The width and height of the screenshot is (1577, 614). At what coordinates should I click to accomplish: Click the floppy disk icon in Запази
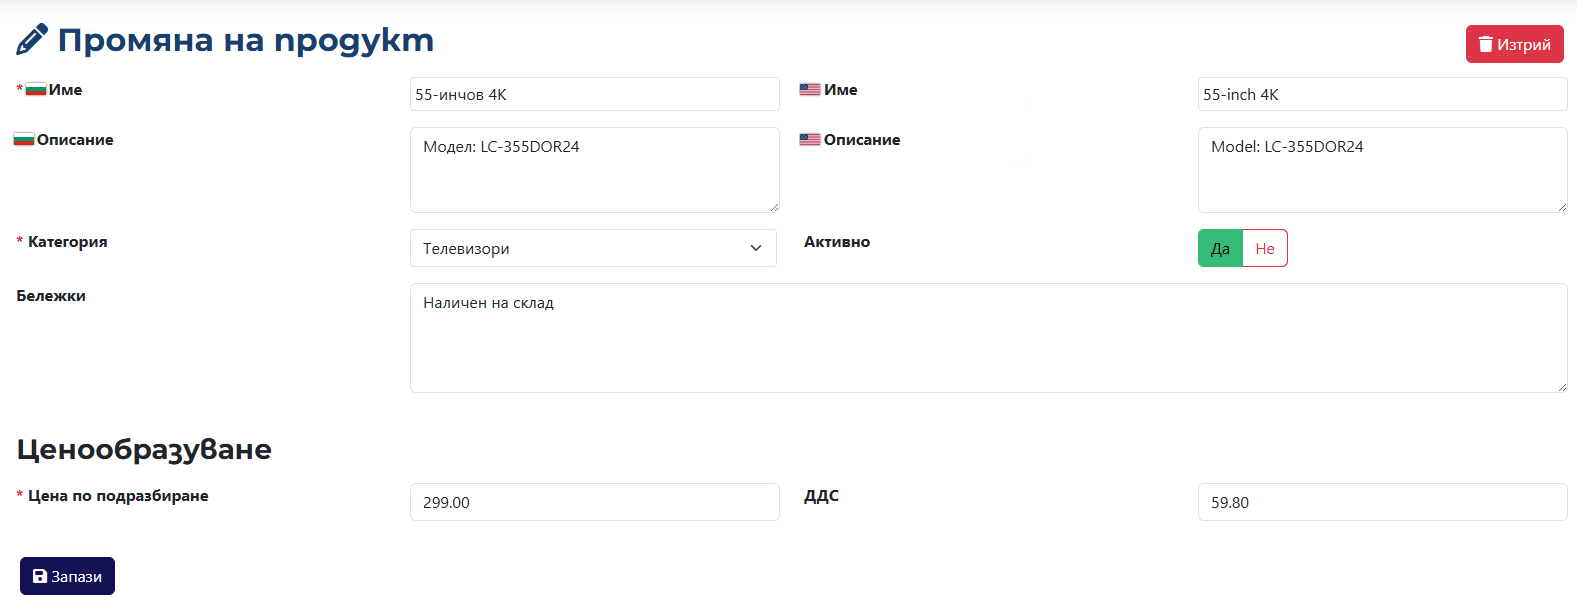click(40, 576)
